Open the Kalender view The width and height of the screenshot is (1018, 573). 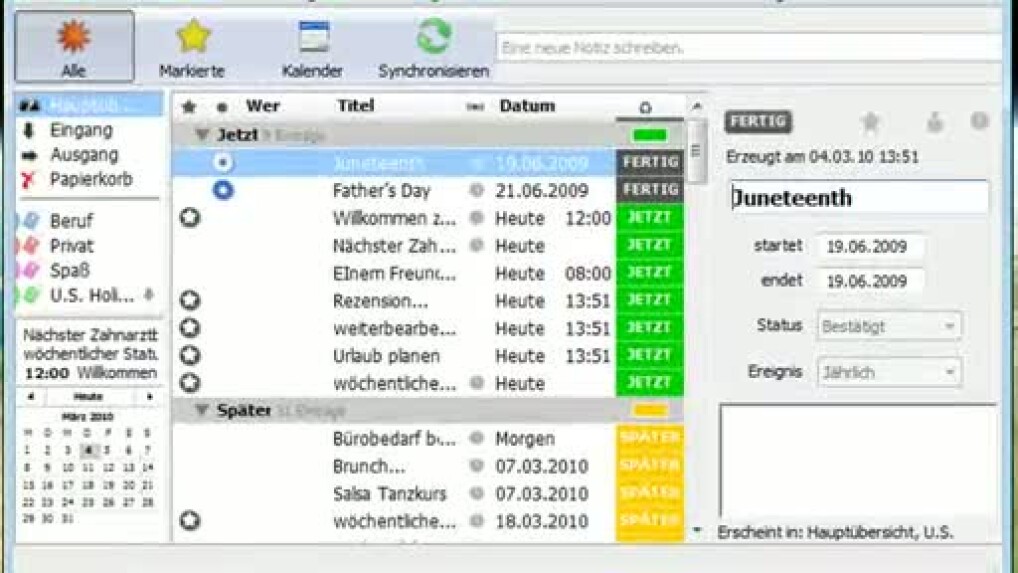tap(312, 46)
